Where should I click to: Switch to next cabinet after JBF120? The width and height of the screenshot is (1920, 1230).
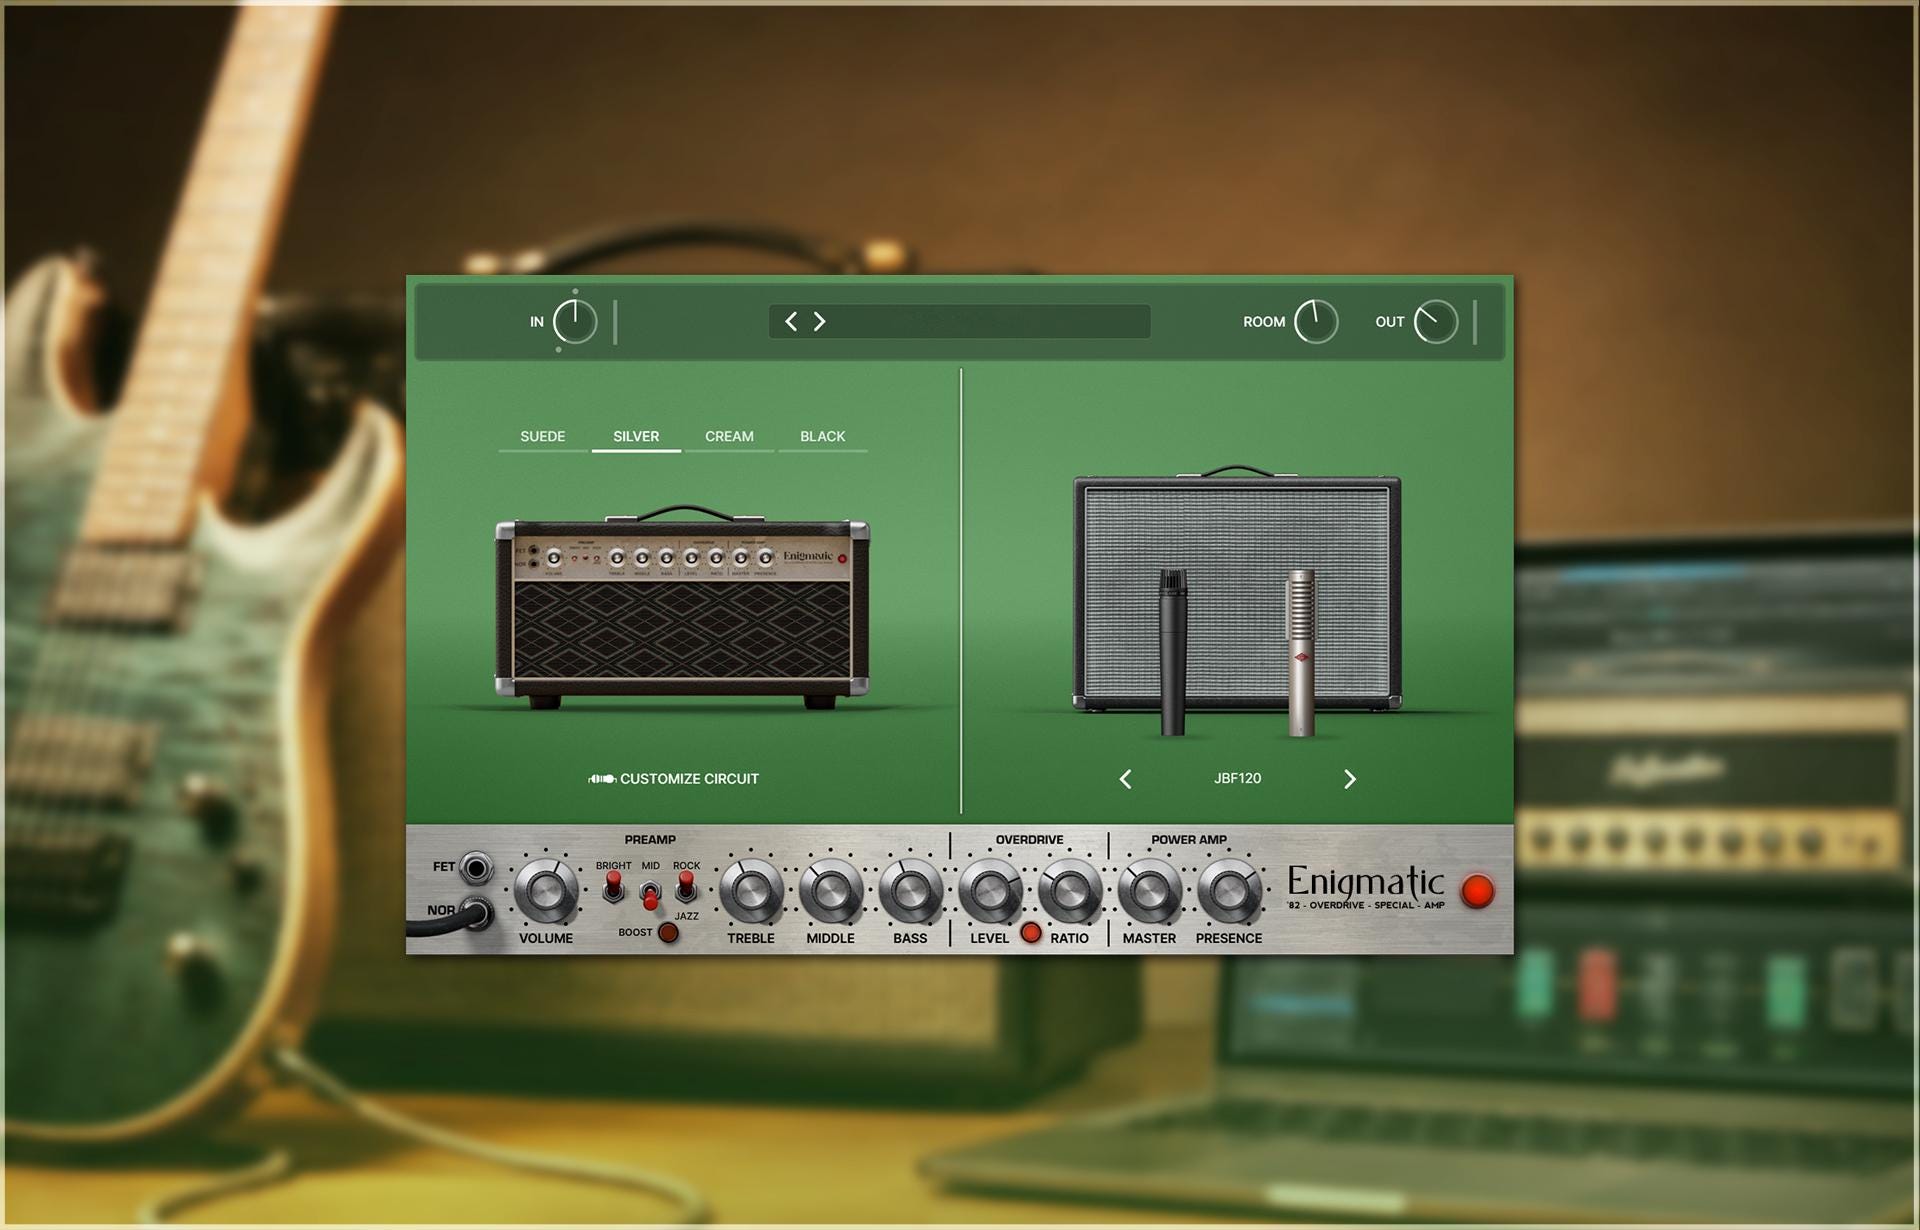(1349, 779)
